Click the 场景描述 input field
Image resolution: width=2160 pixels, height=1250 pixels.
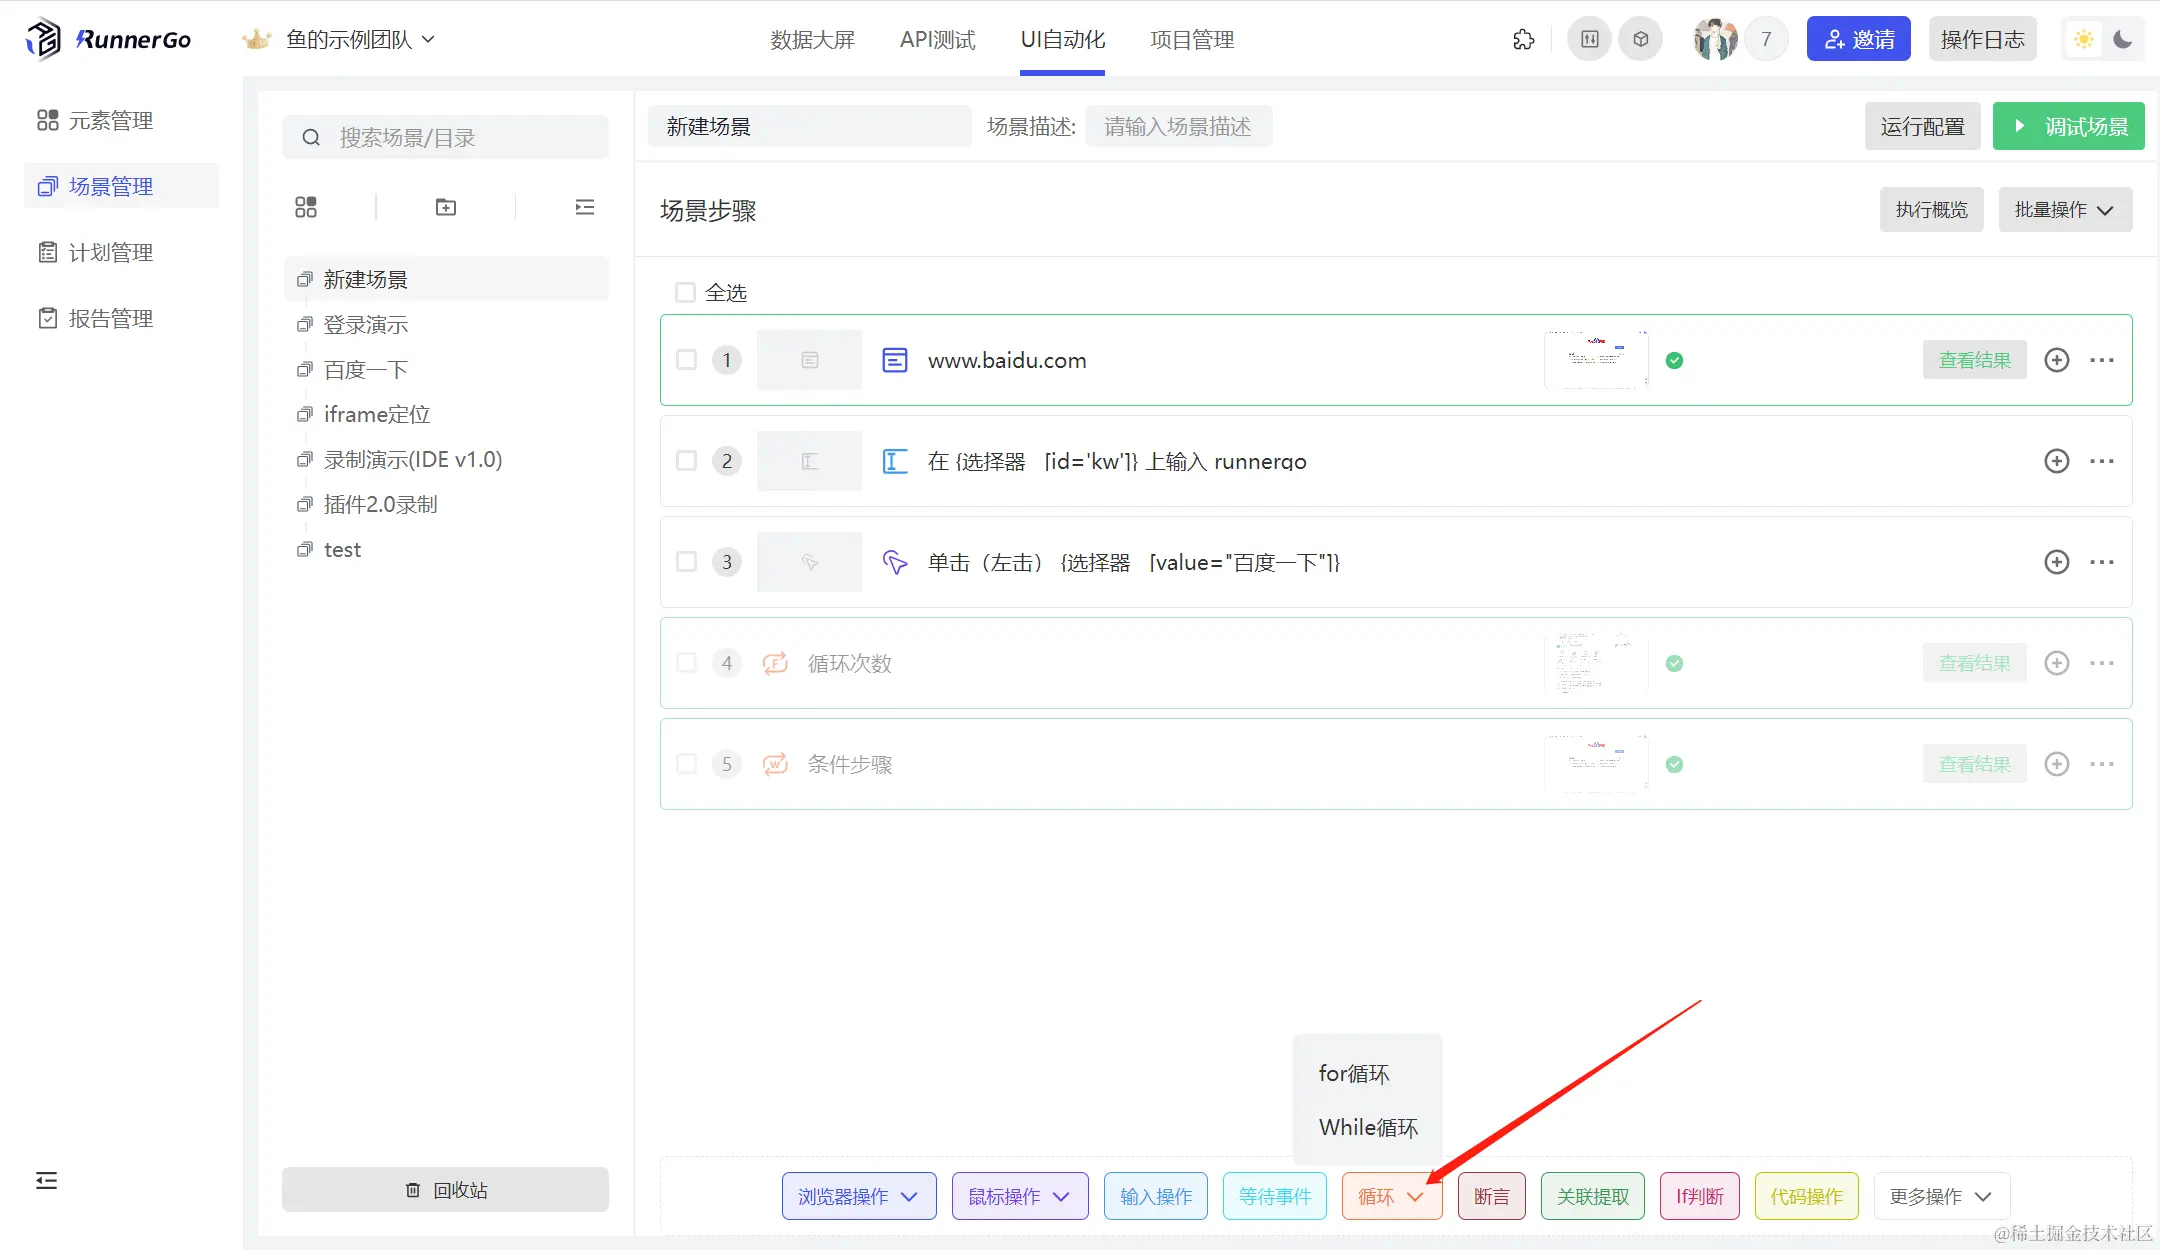click(x=1178, y=127)
